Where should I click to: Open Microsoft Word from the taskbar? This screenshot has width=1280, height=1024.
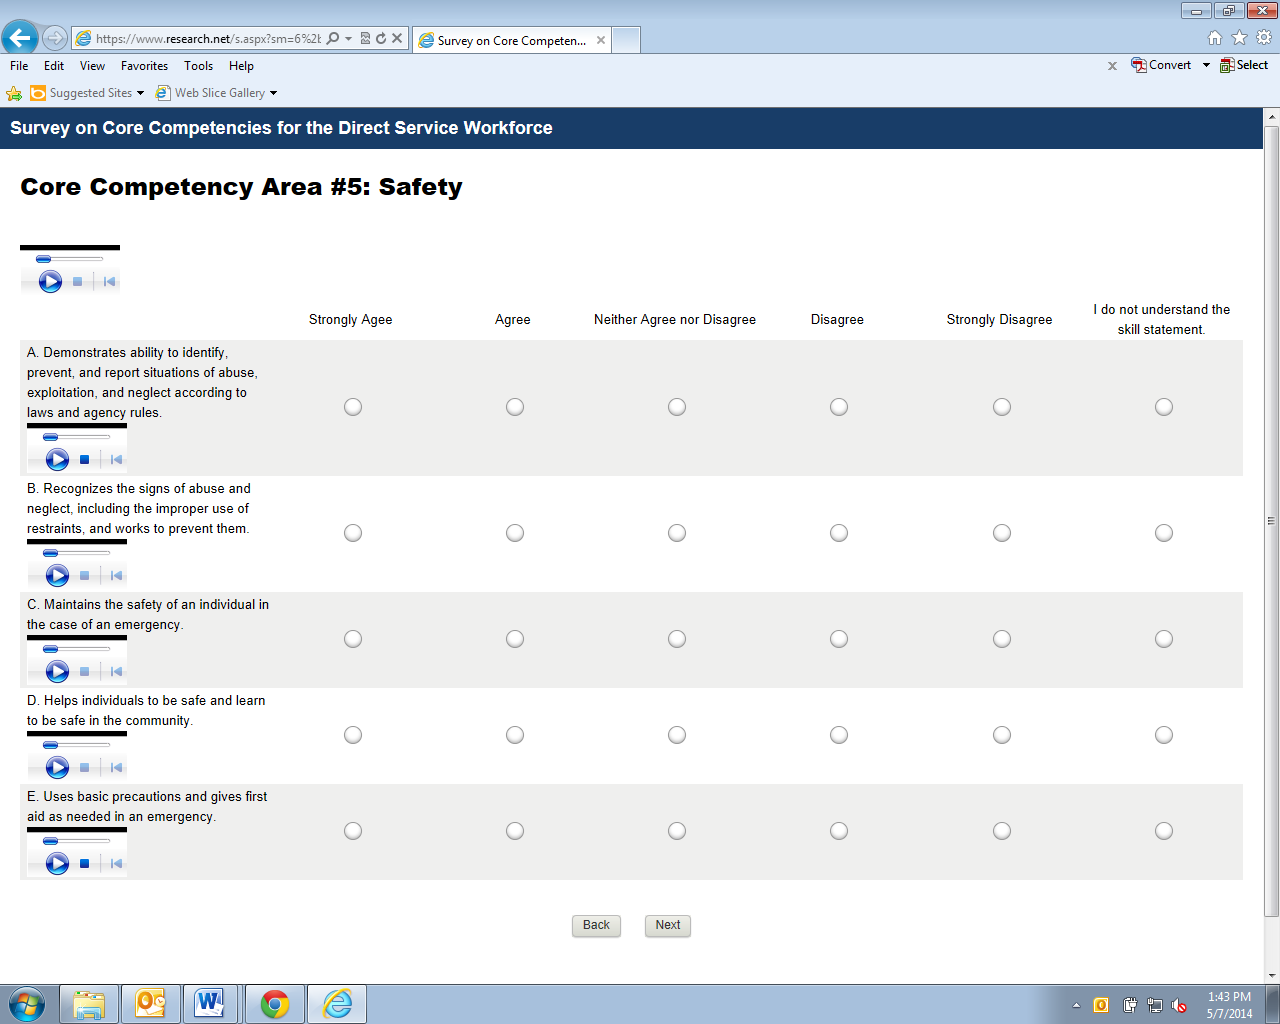click(210, 1003)
